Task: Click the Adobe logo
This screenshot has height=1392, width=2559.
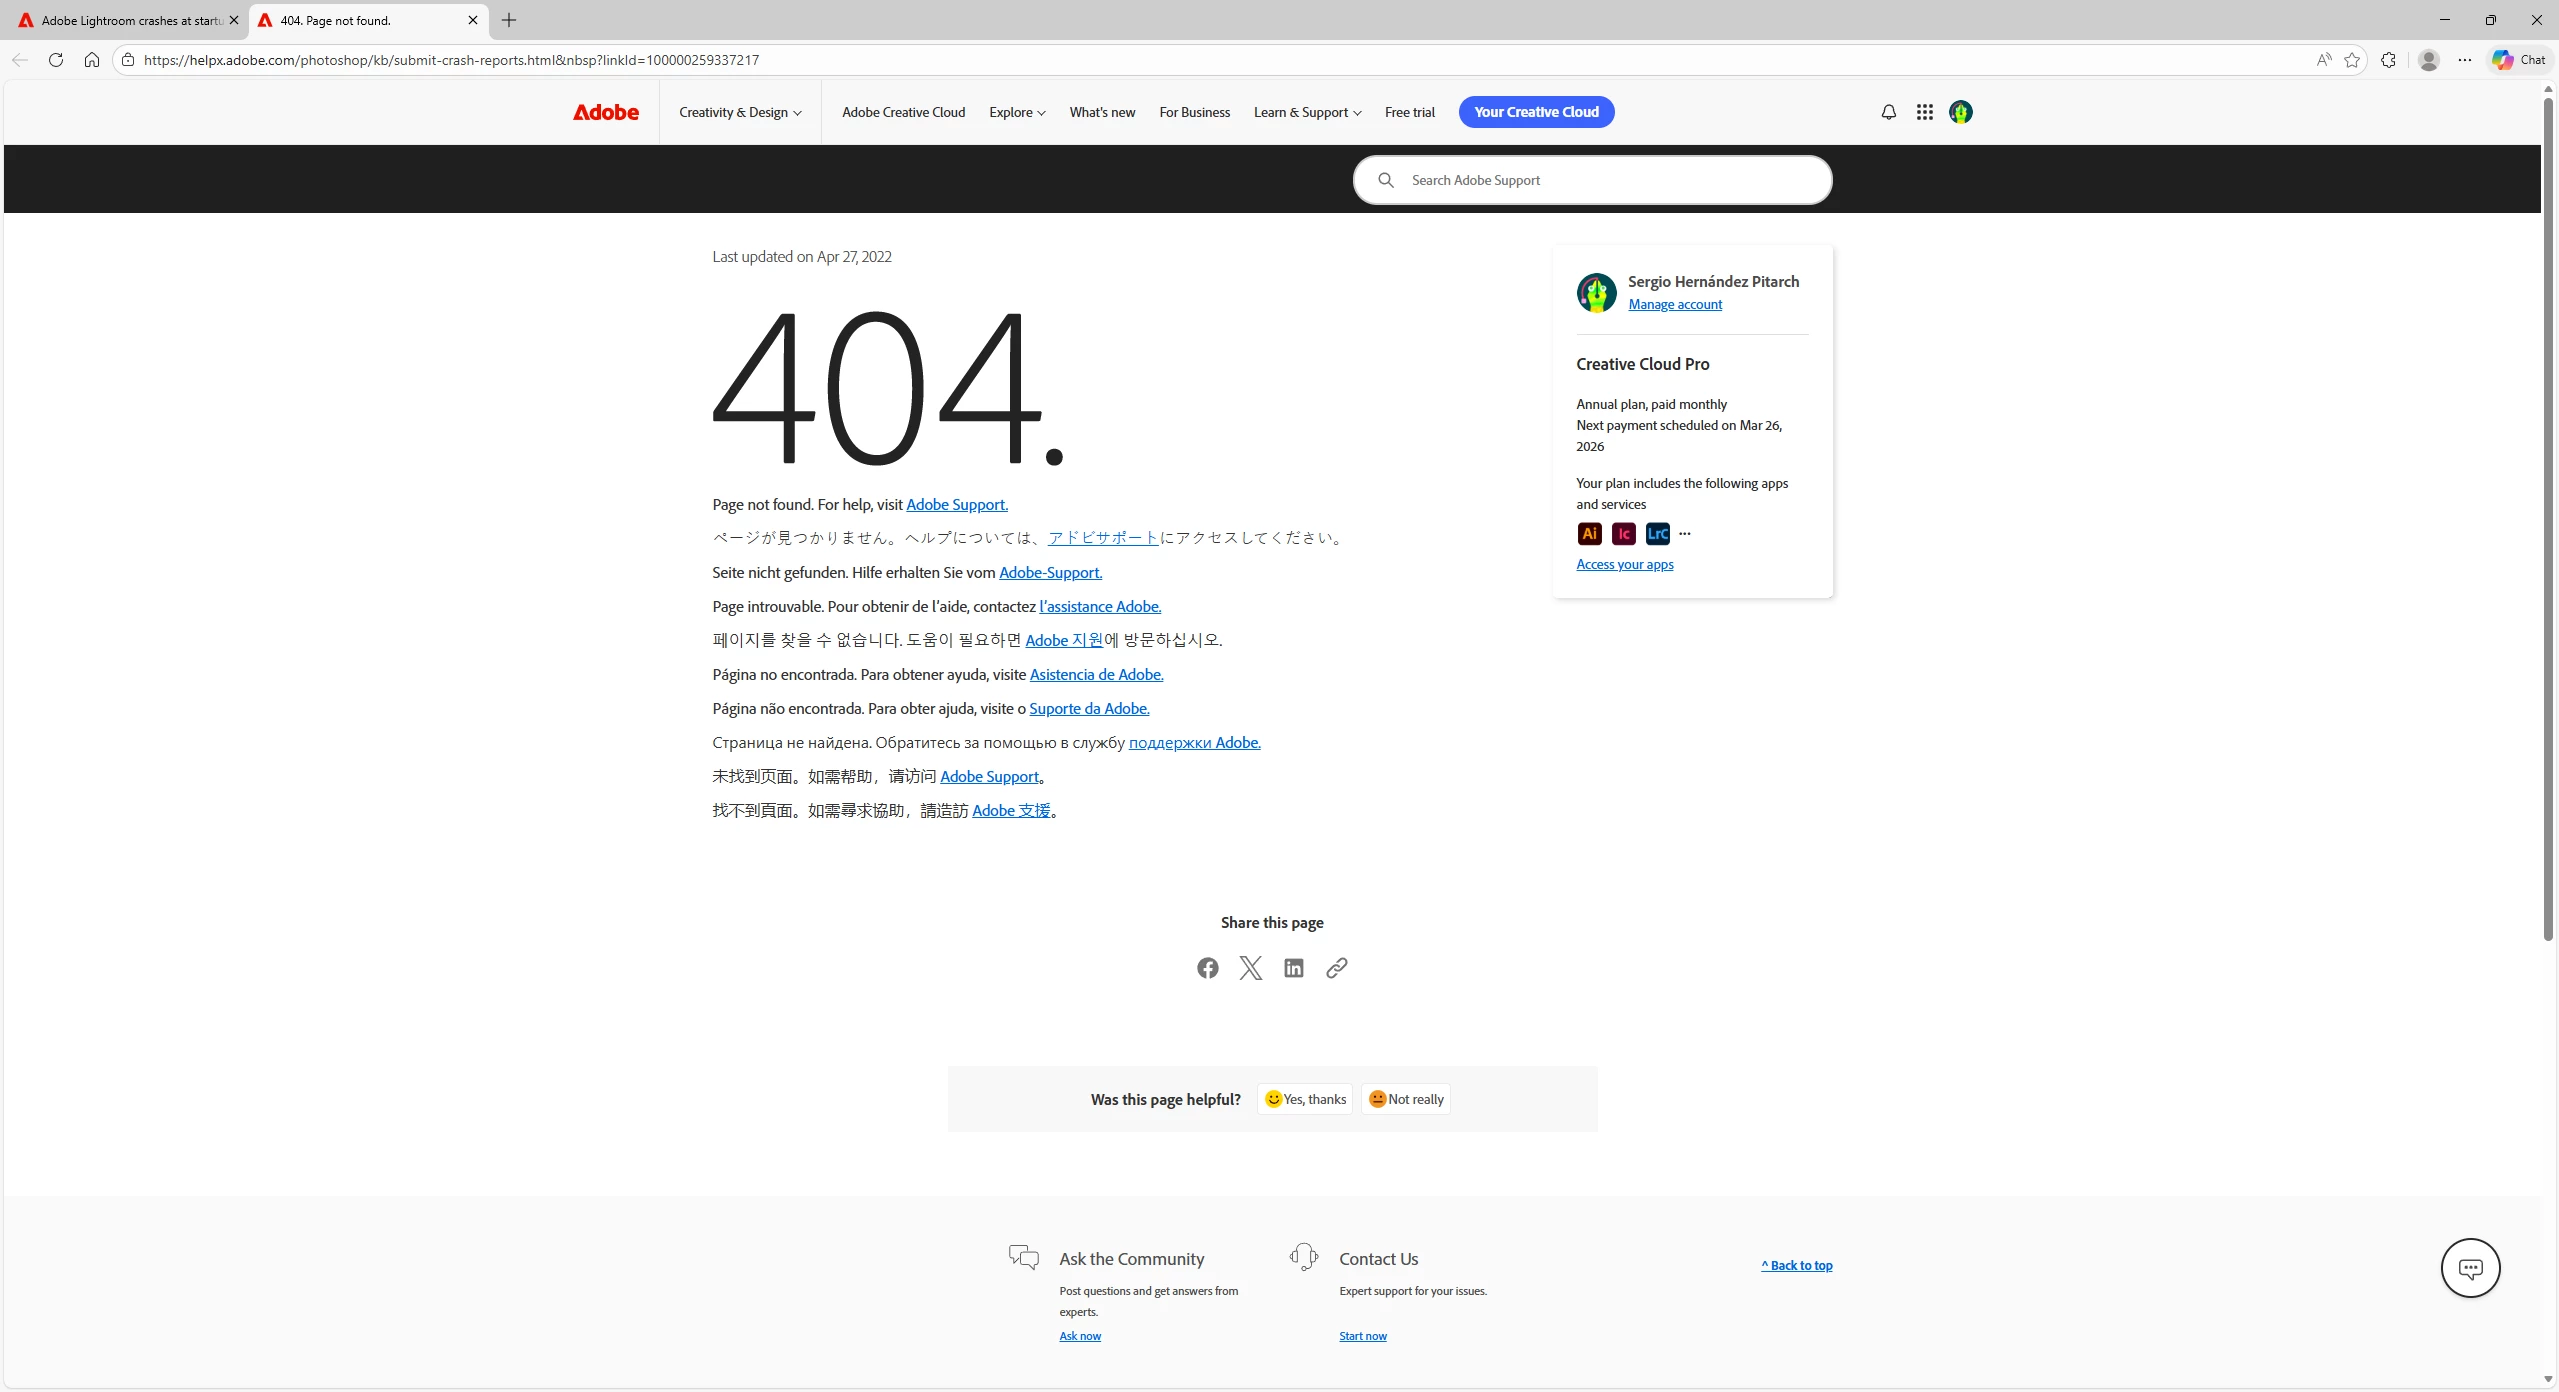Action: click(605, 112)
